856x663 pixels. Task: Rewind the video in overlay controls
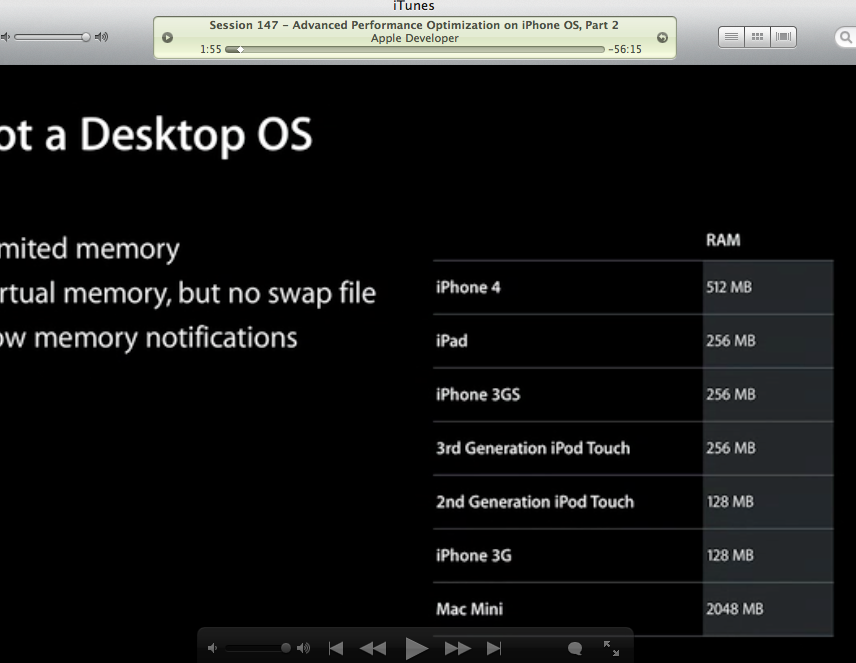pyautogui.click(x=373, y=649)
